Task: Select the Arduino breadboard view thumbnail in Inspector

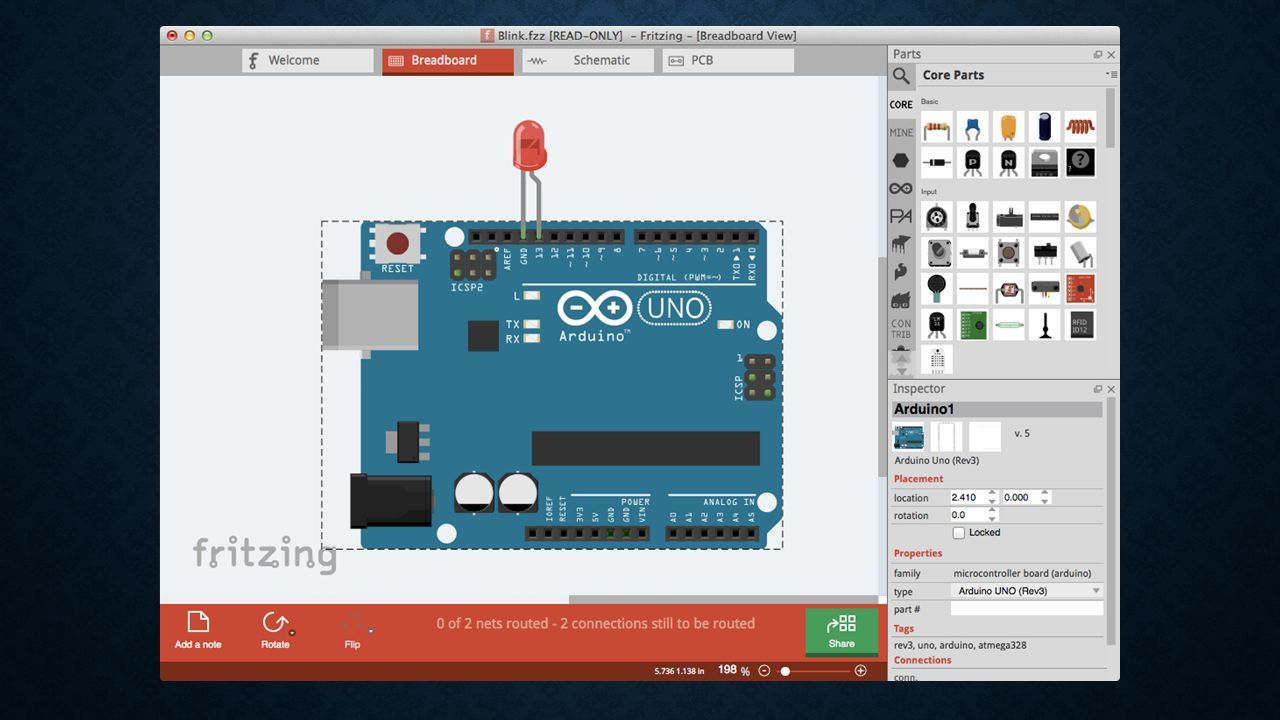Action: (908, 437)
